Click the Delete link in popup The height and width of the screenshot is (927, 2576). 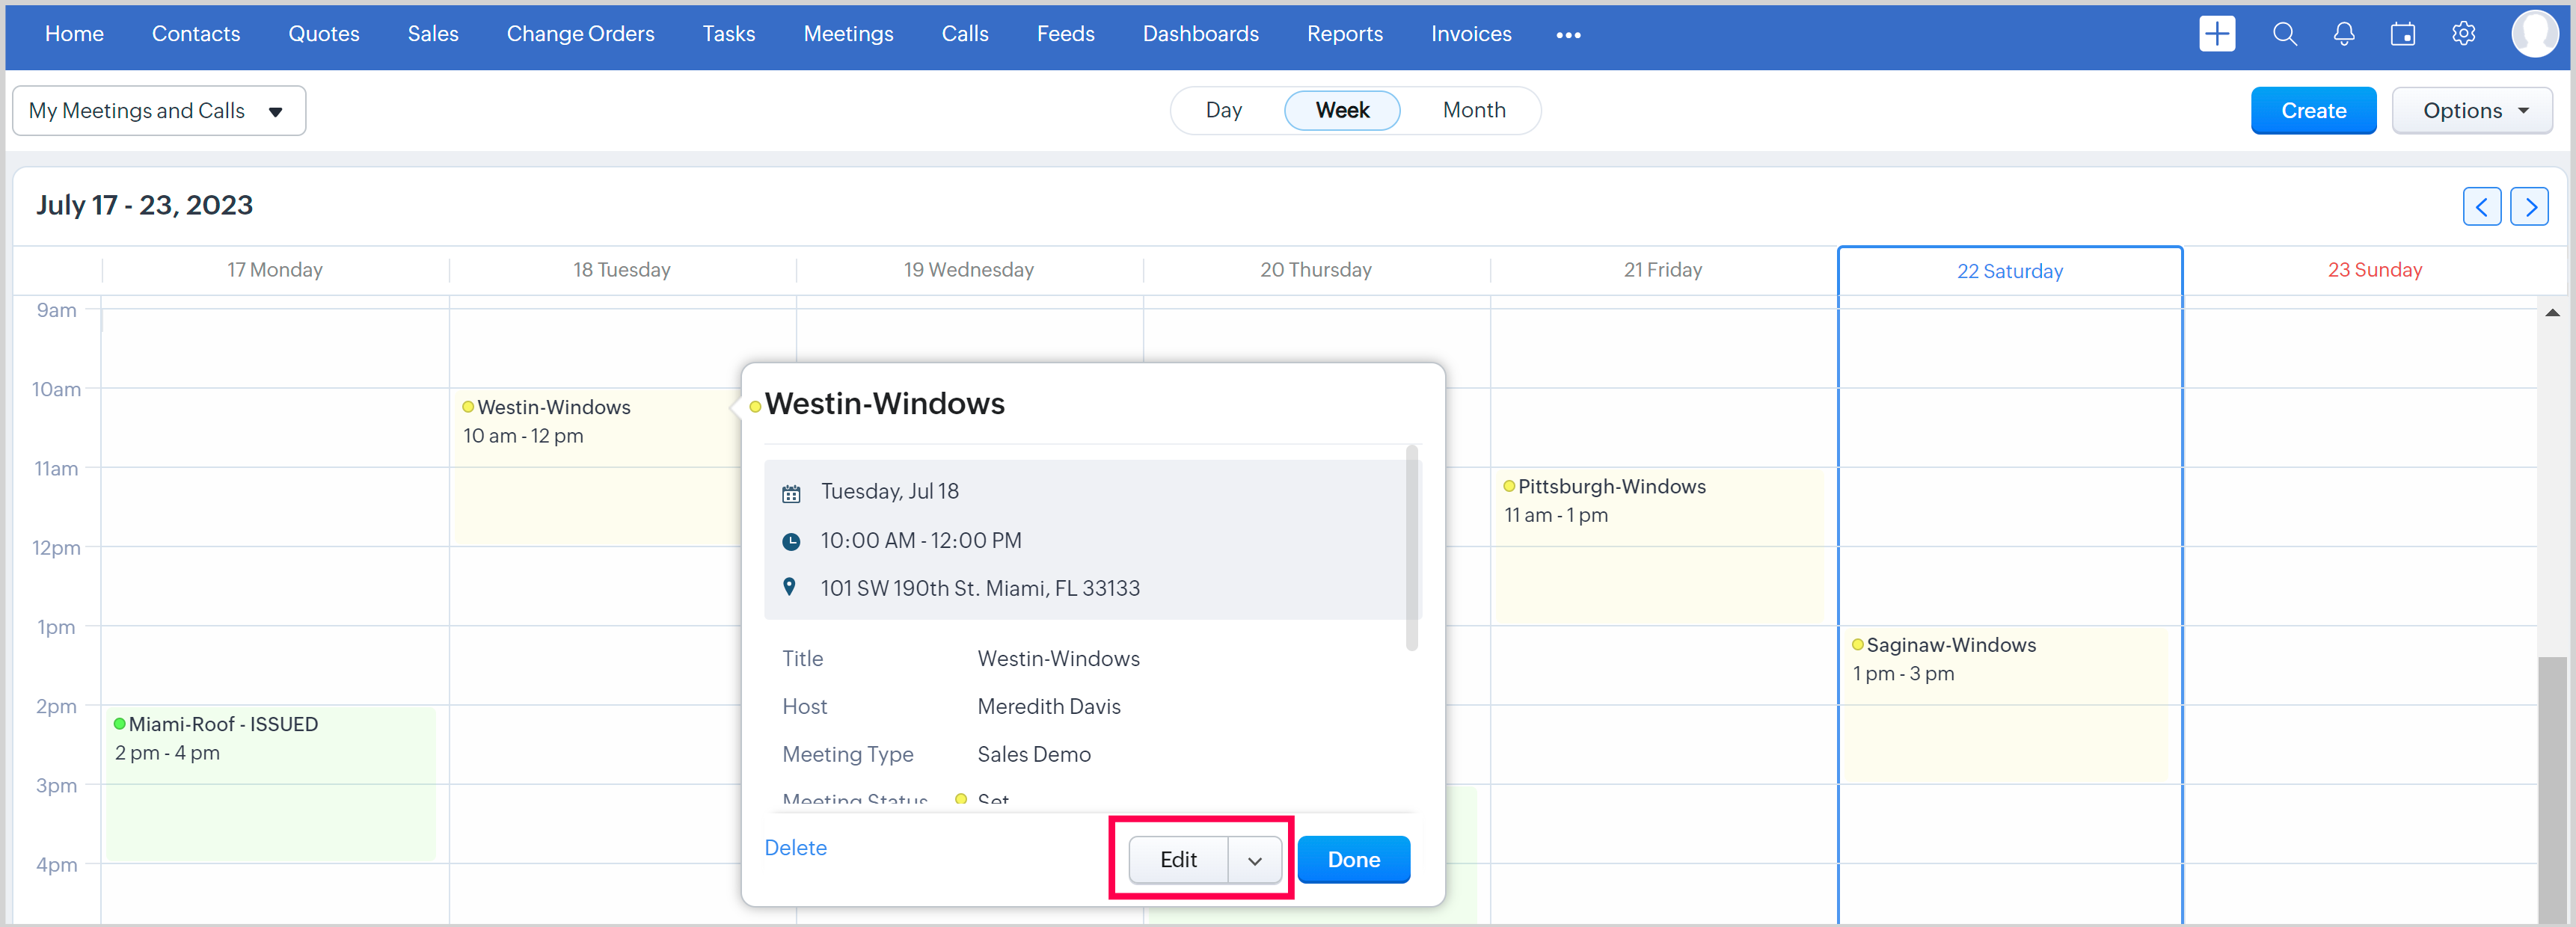[x=795, y=848]
